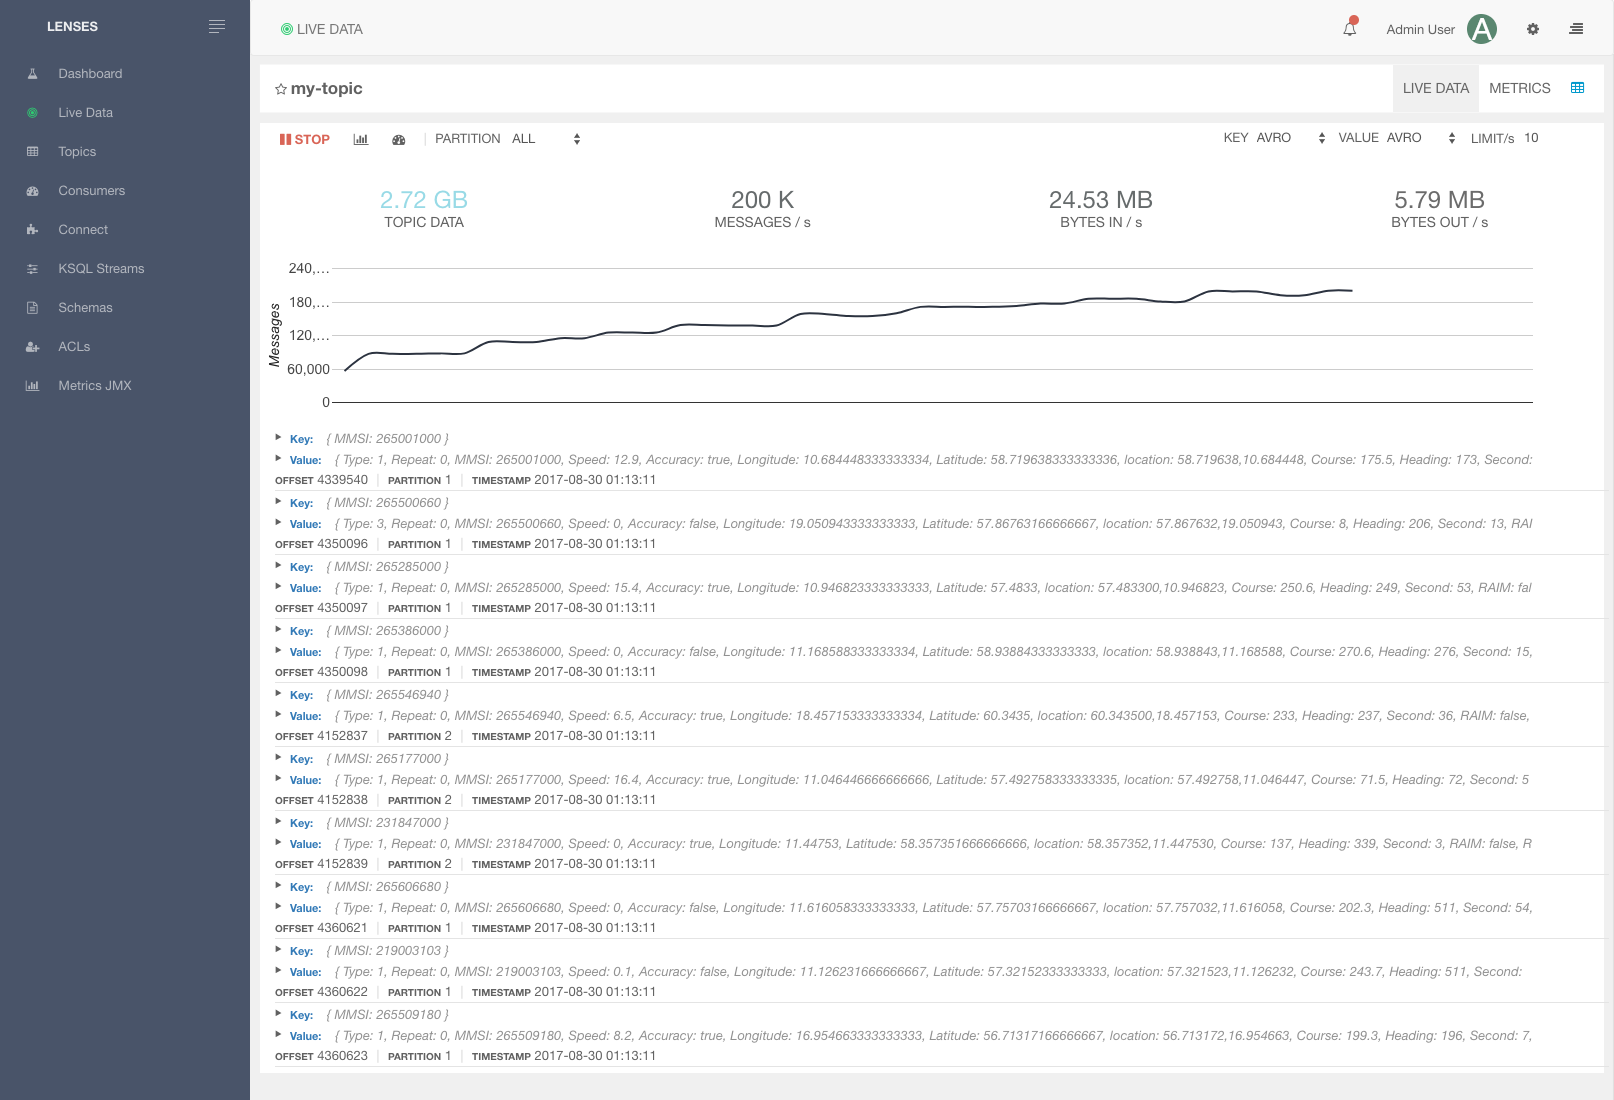This screenshot has height=1100, width=1614.
Task: Click the KSQL Streams sliders icon
Action: pos(32,269)
